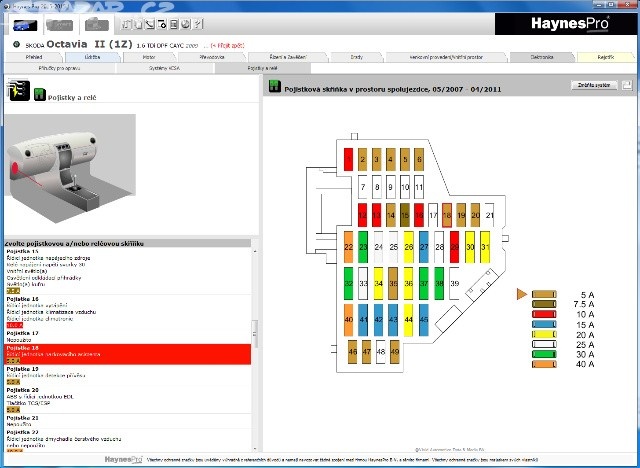
Task: Click the round globe-like toolbar icon
Action: click(186, 24)
